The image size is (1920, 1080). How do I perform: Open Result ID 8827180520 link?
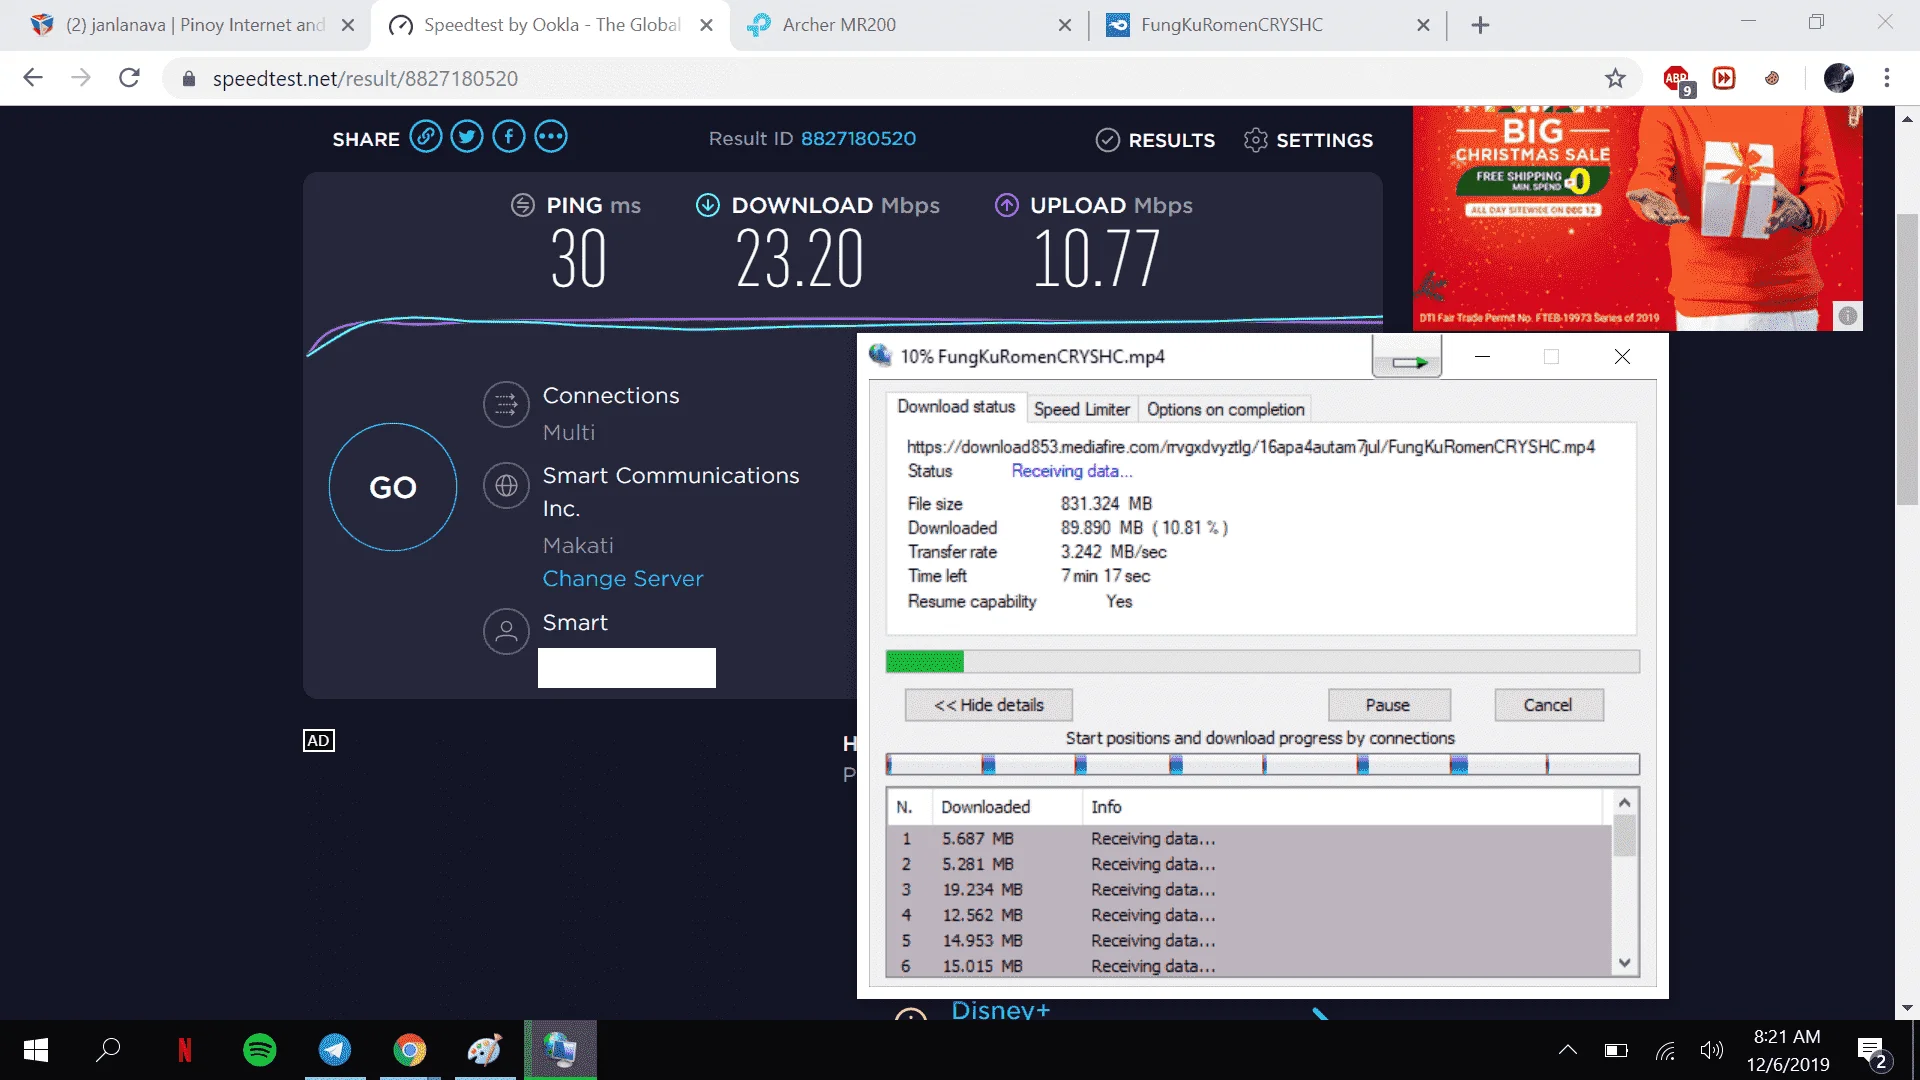(x=858, y=139)
